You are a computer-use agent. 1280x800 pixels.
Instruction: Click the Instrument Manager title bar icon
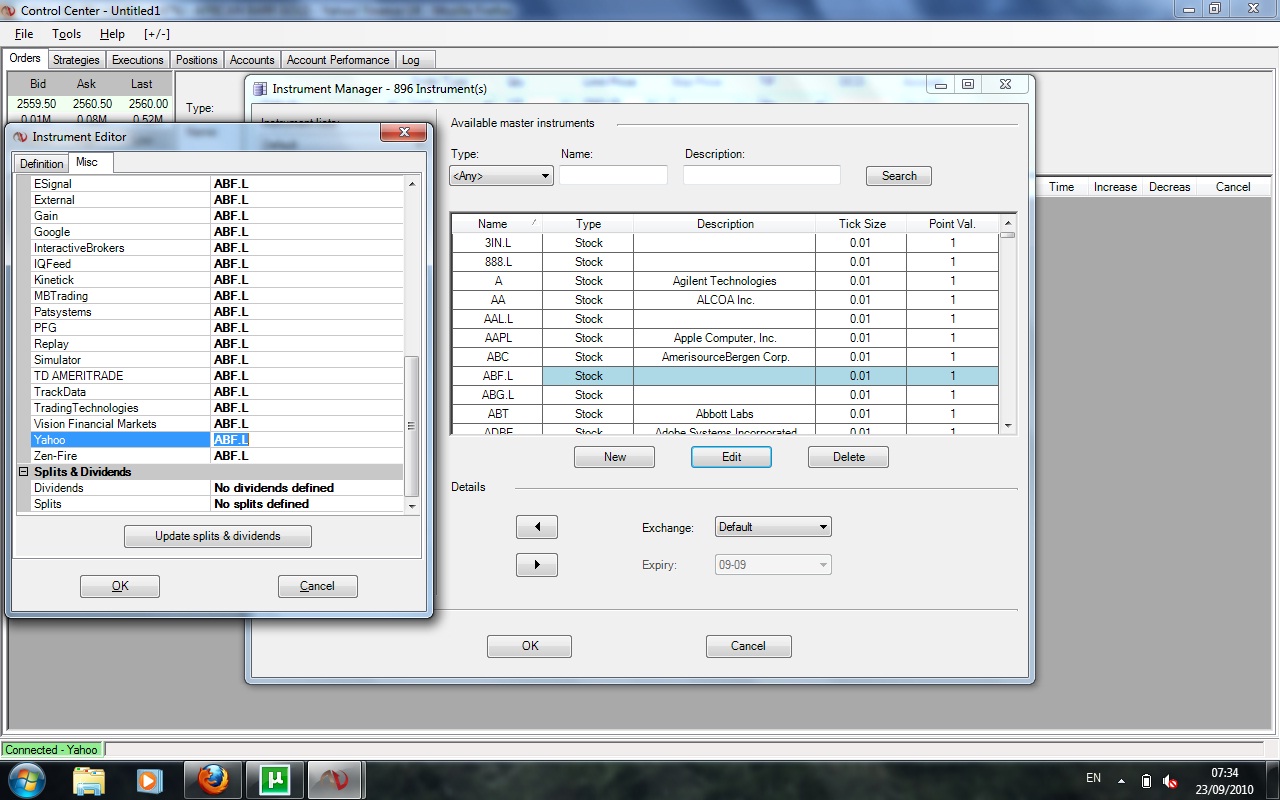click(x=261, y=89)
